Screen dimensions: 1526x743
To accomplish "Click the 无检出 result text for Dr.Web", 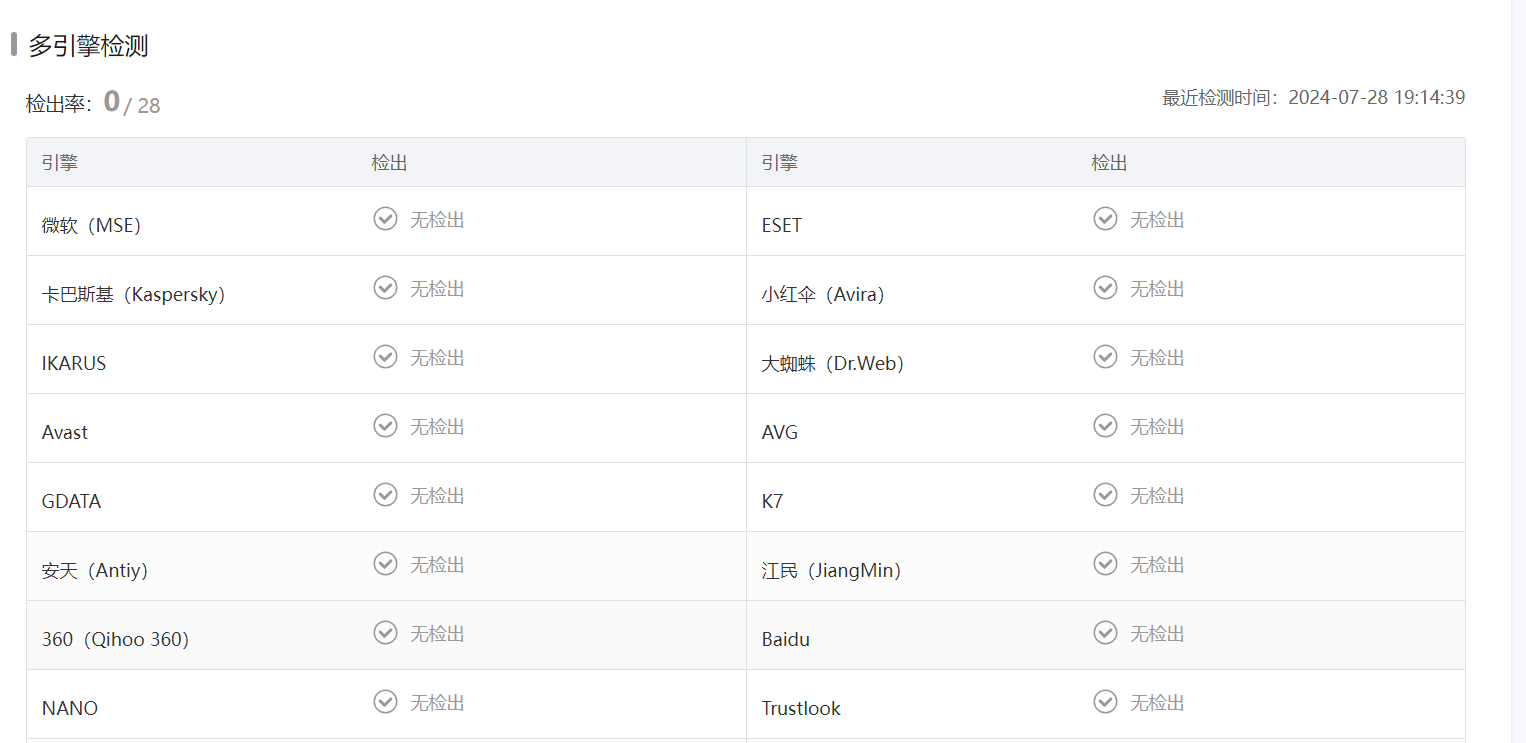I will 1157,357.
